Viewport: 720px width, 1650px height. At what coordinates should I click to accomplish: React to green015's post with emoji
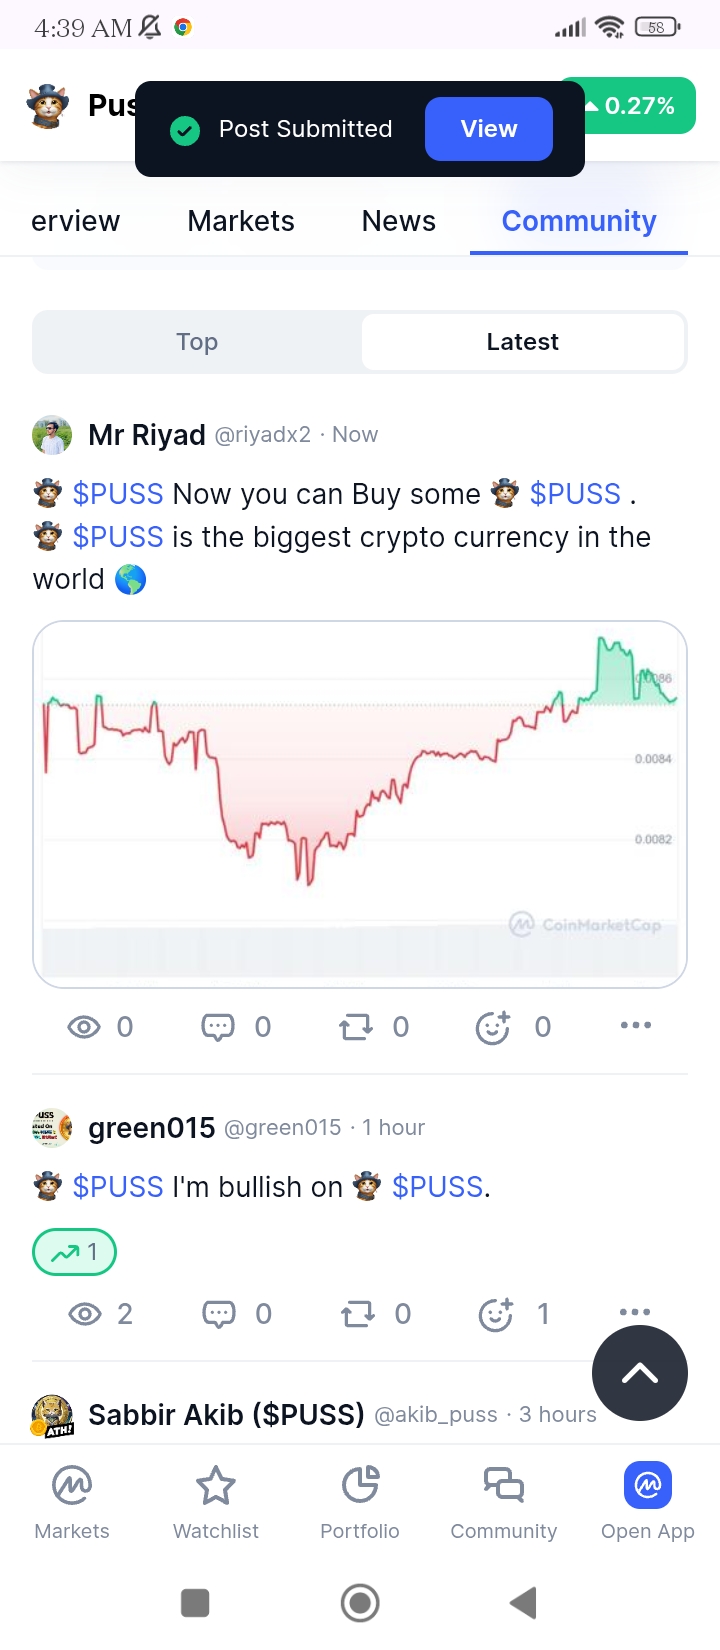point(495,1313)
